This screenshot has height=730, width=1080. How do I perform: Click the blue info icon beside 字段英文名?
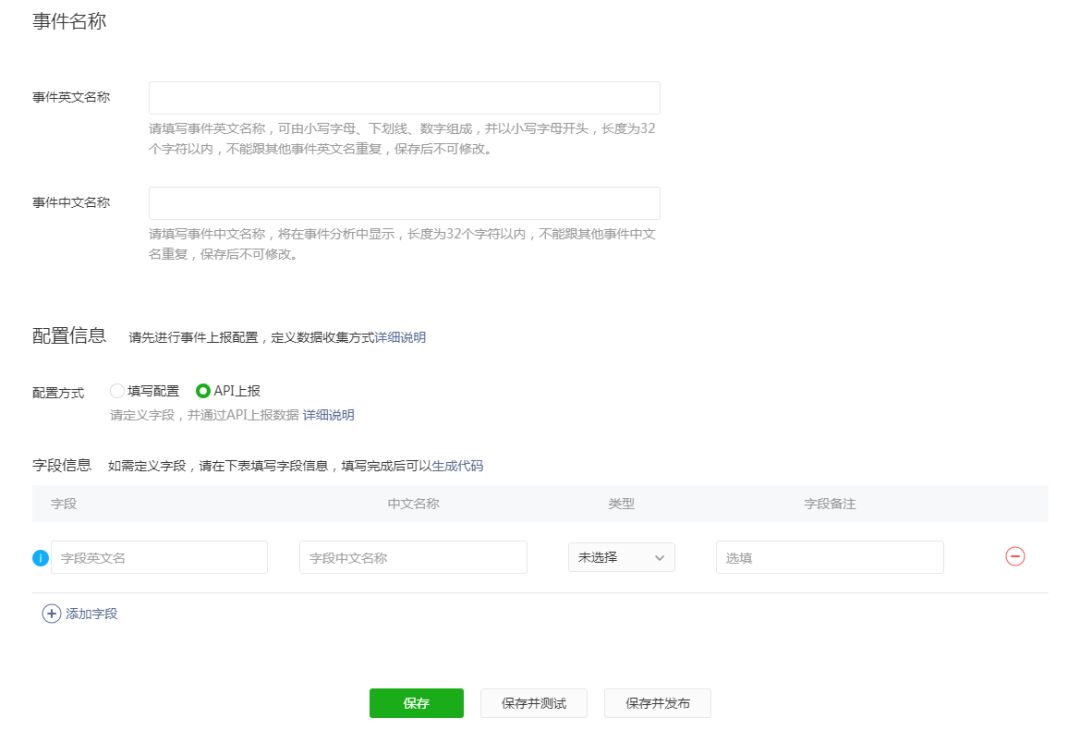(41, 558)
